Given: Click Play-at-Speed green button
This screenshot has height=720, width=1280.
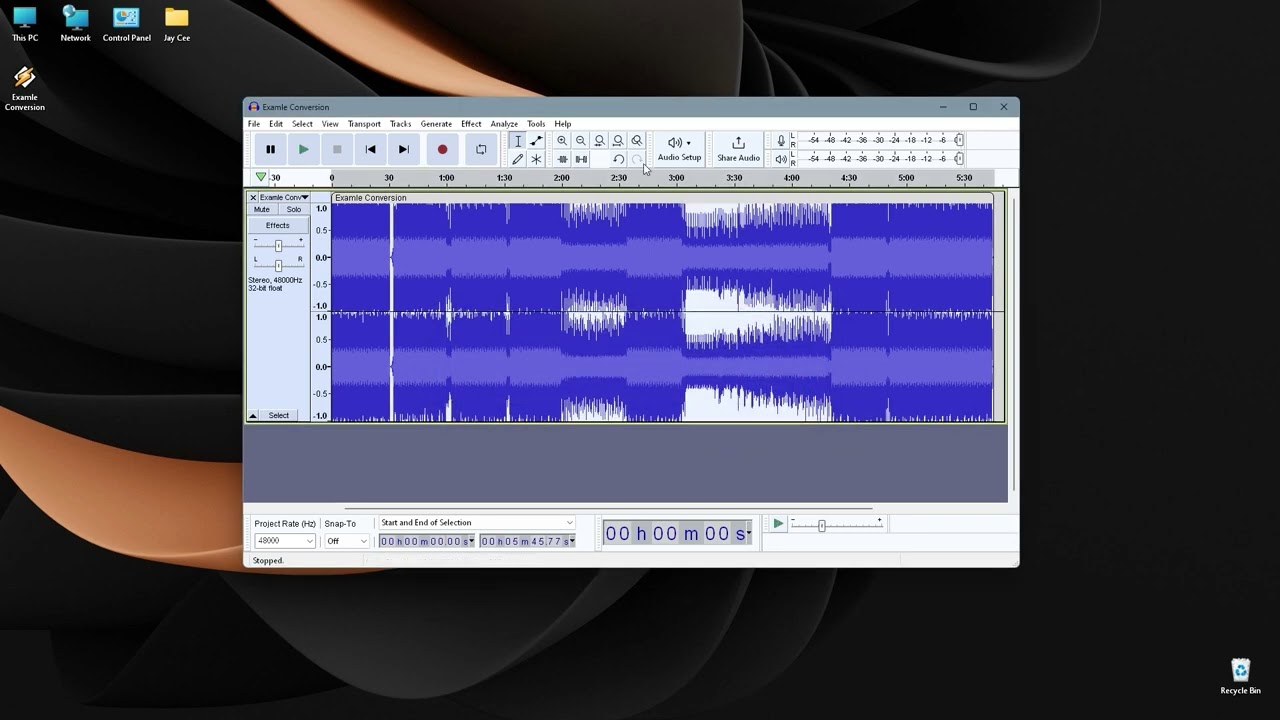Looking at the screenshot, I should (778, 523).
